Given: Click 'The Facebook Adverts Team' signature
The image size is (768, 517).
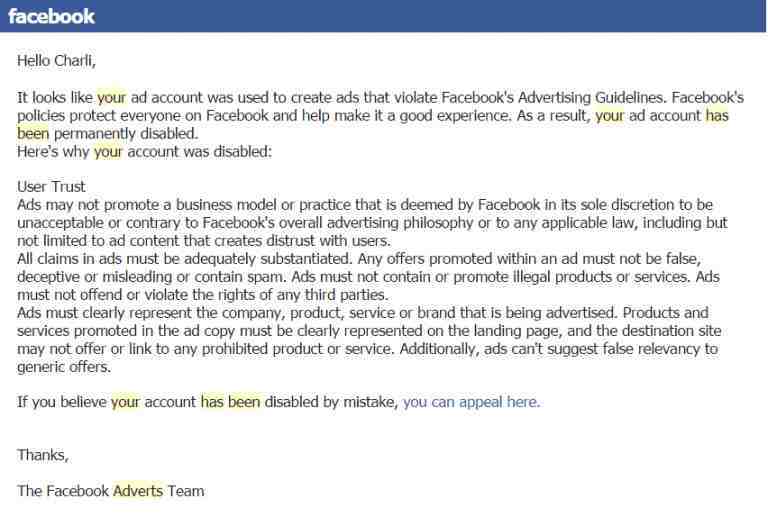Looking at the screenshot, I should coord(111,491).
